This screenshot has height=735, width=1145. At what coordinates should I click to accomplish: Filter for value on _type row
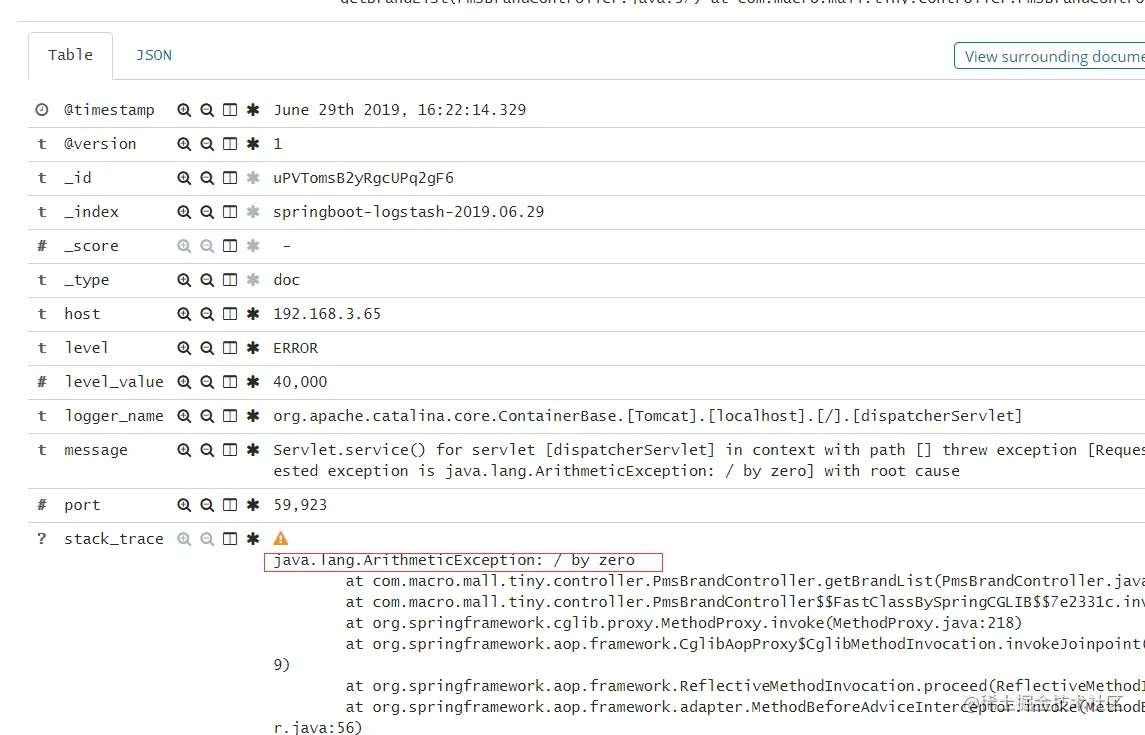(x=184, y=280)
